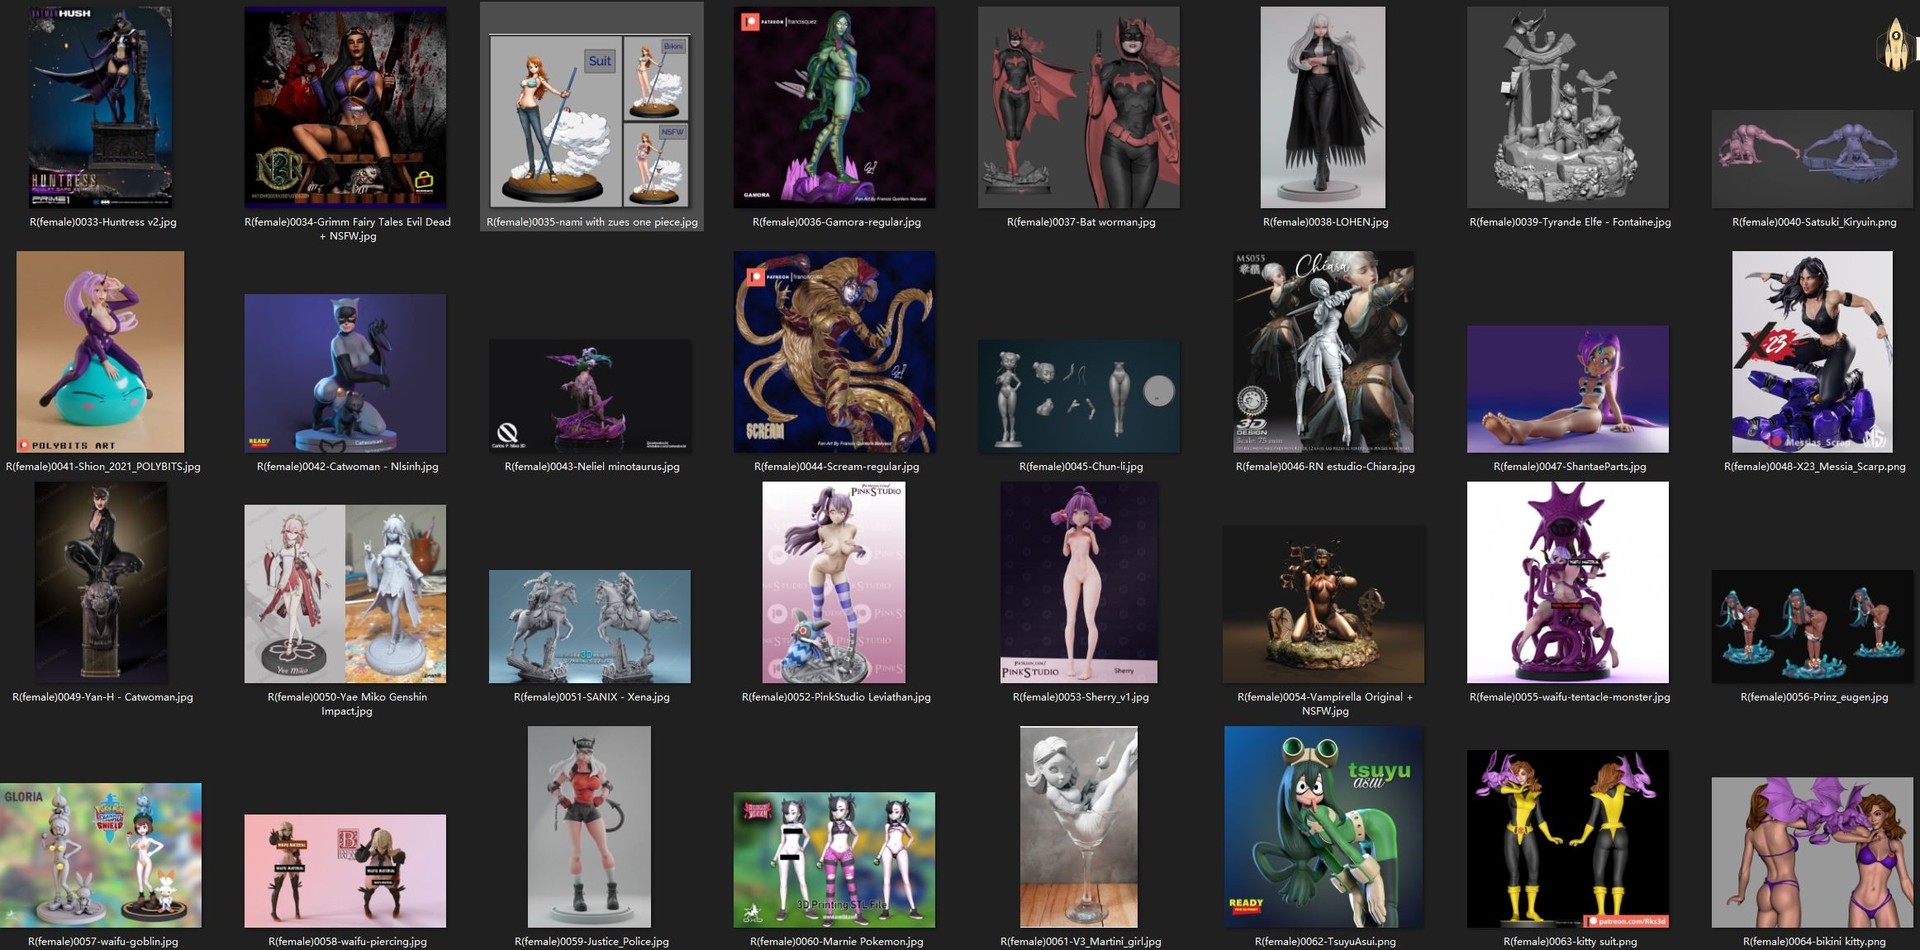Viewport: 1920px width, 950px height.
Task: Select waifu-tentacle-monster thumbnail
Action: [x=1568, y=583]
